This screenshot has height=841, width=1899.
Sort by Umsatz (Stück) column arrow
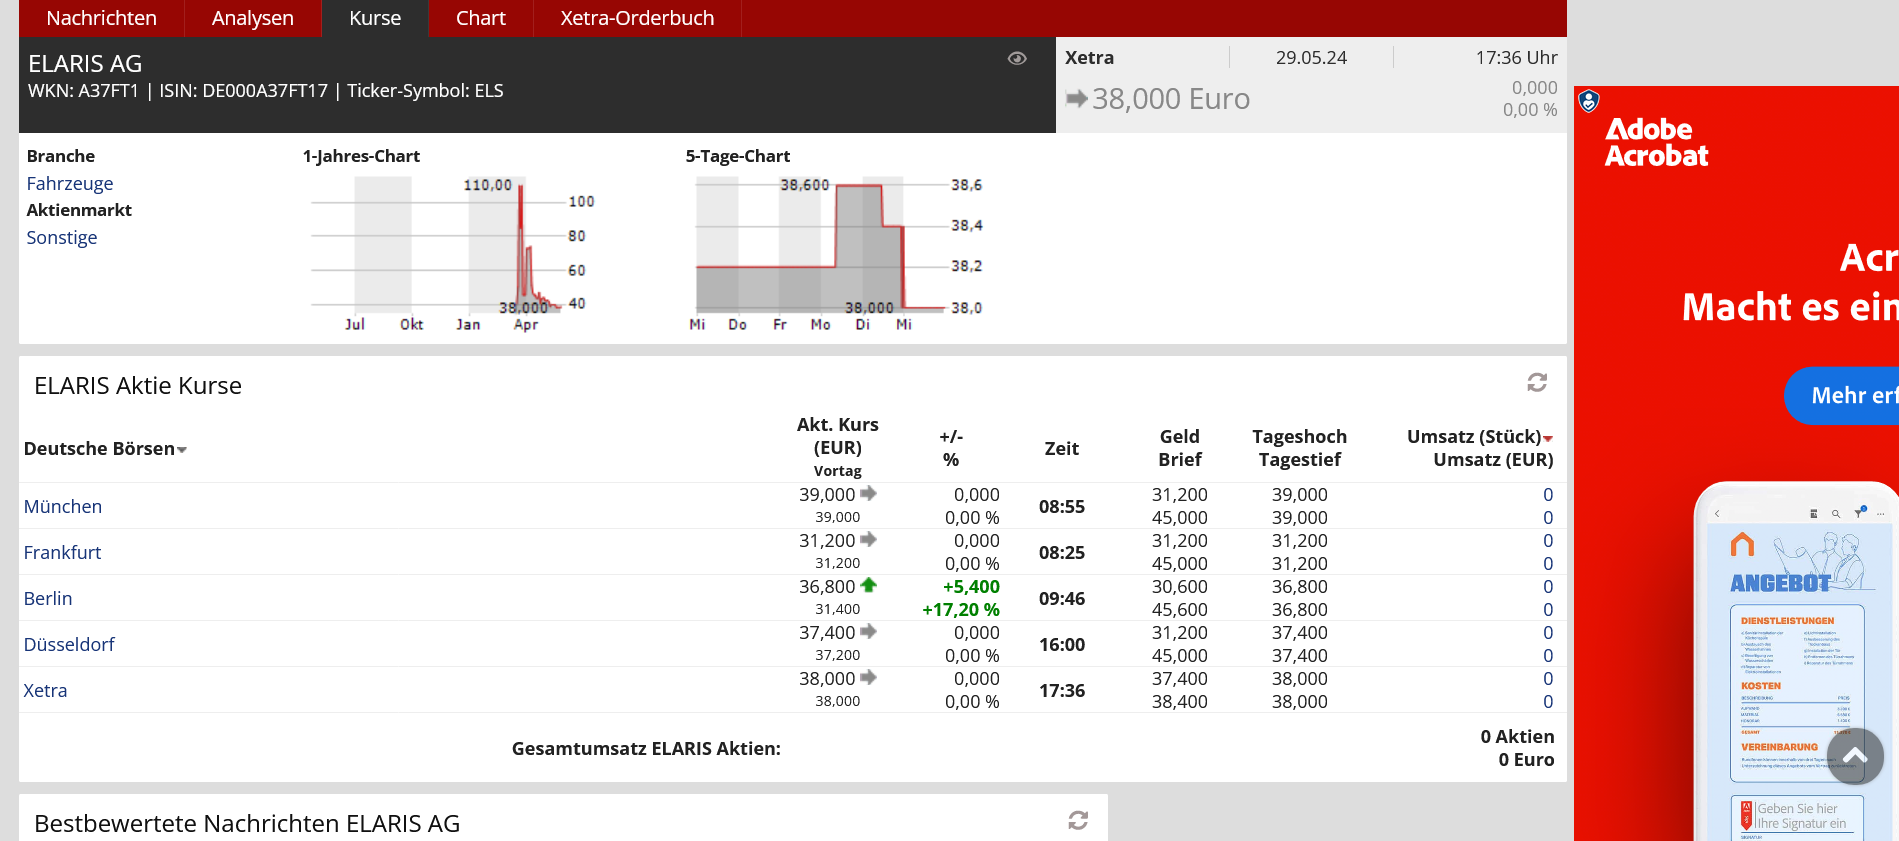[x=1548, y=439]
